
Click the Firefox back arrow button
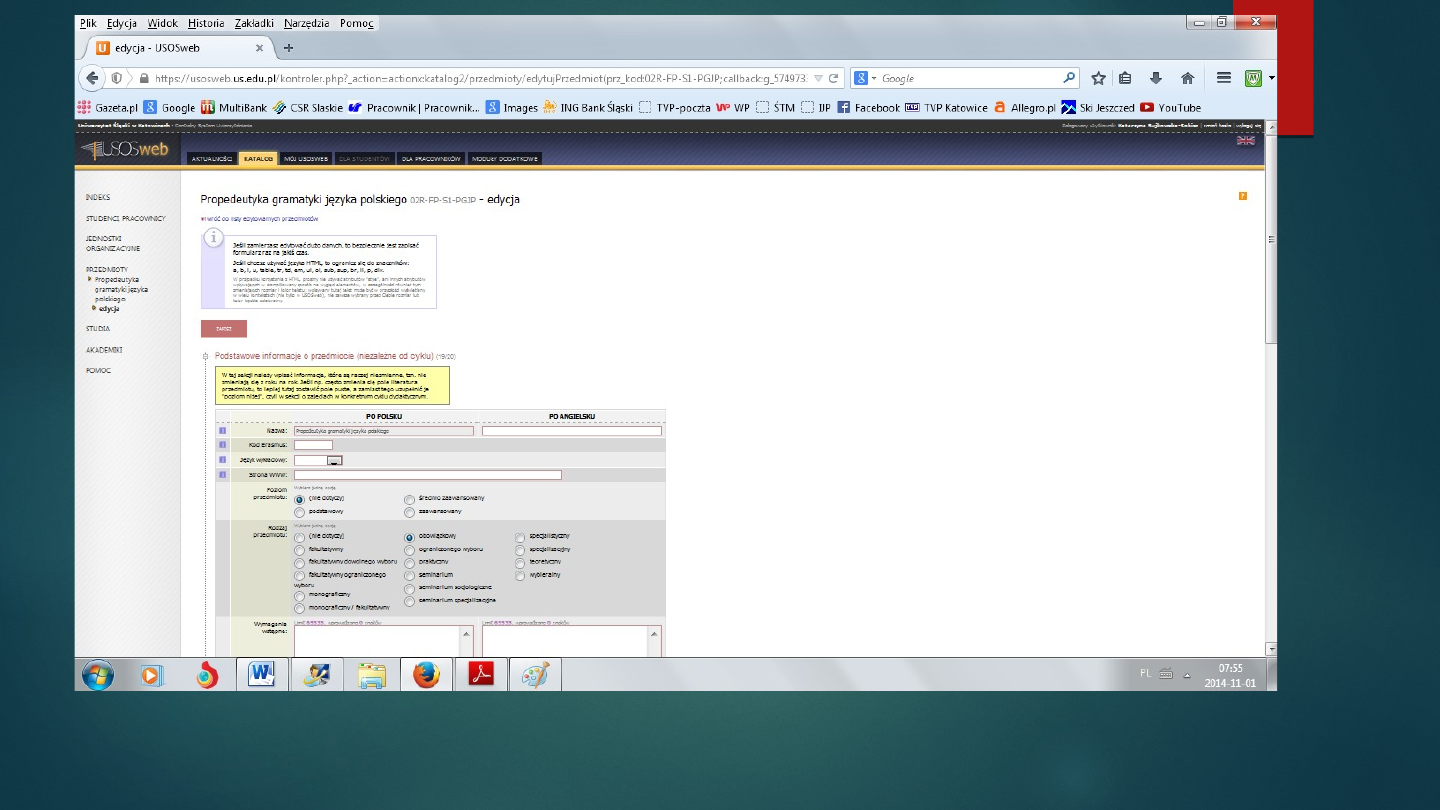[92, 78]
